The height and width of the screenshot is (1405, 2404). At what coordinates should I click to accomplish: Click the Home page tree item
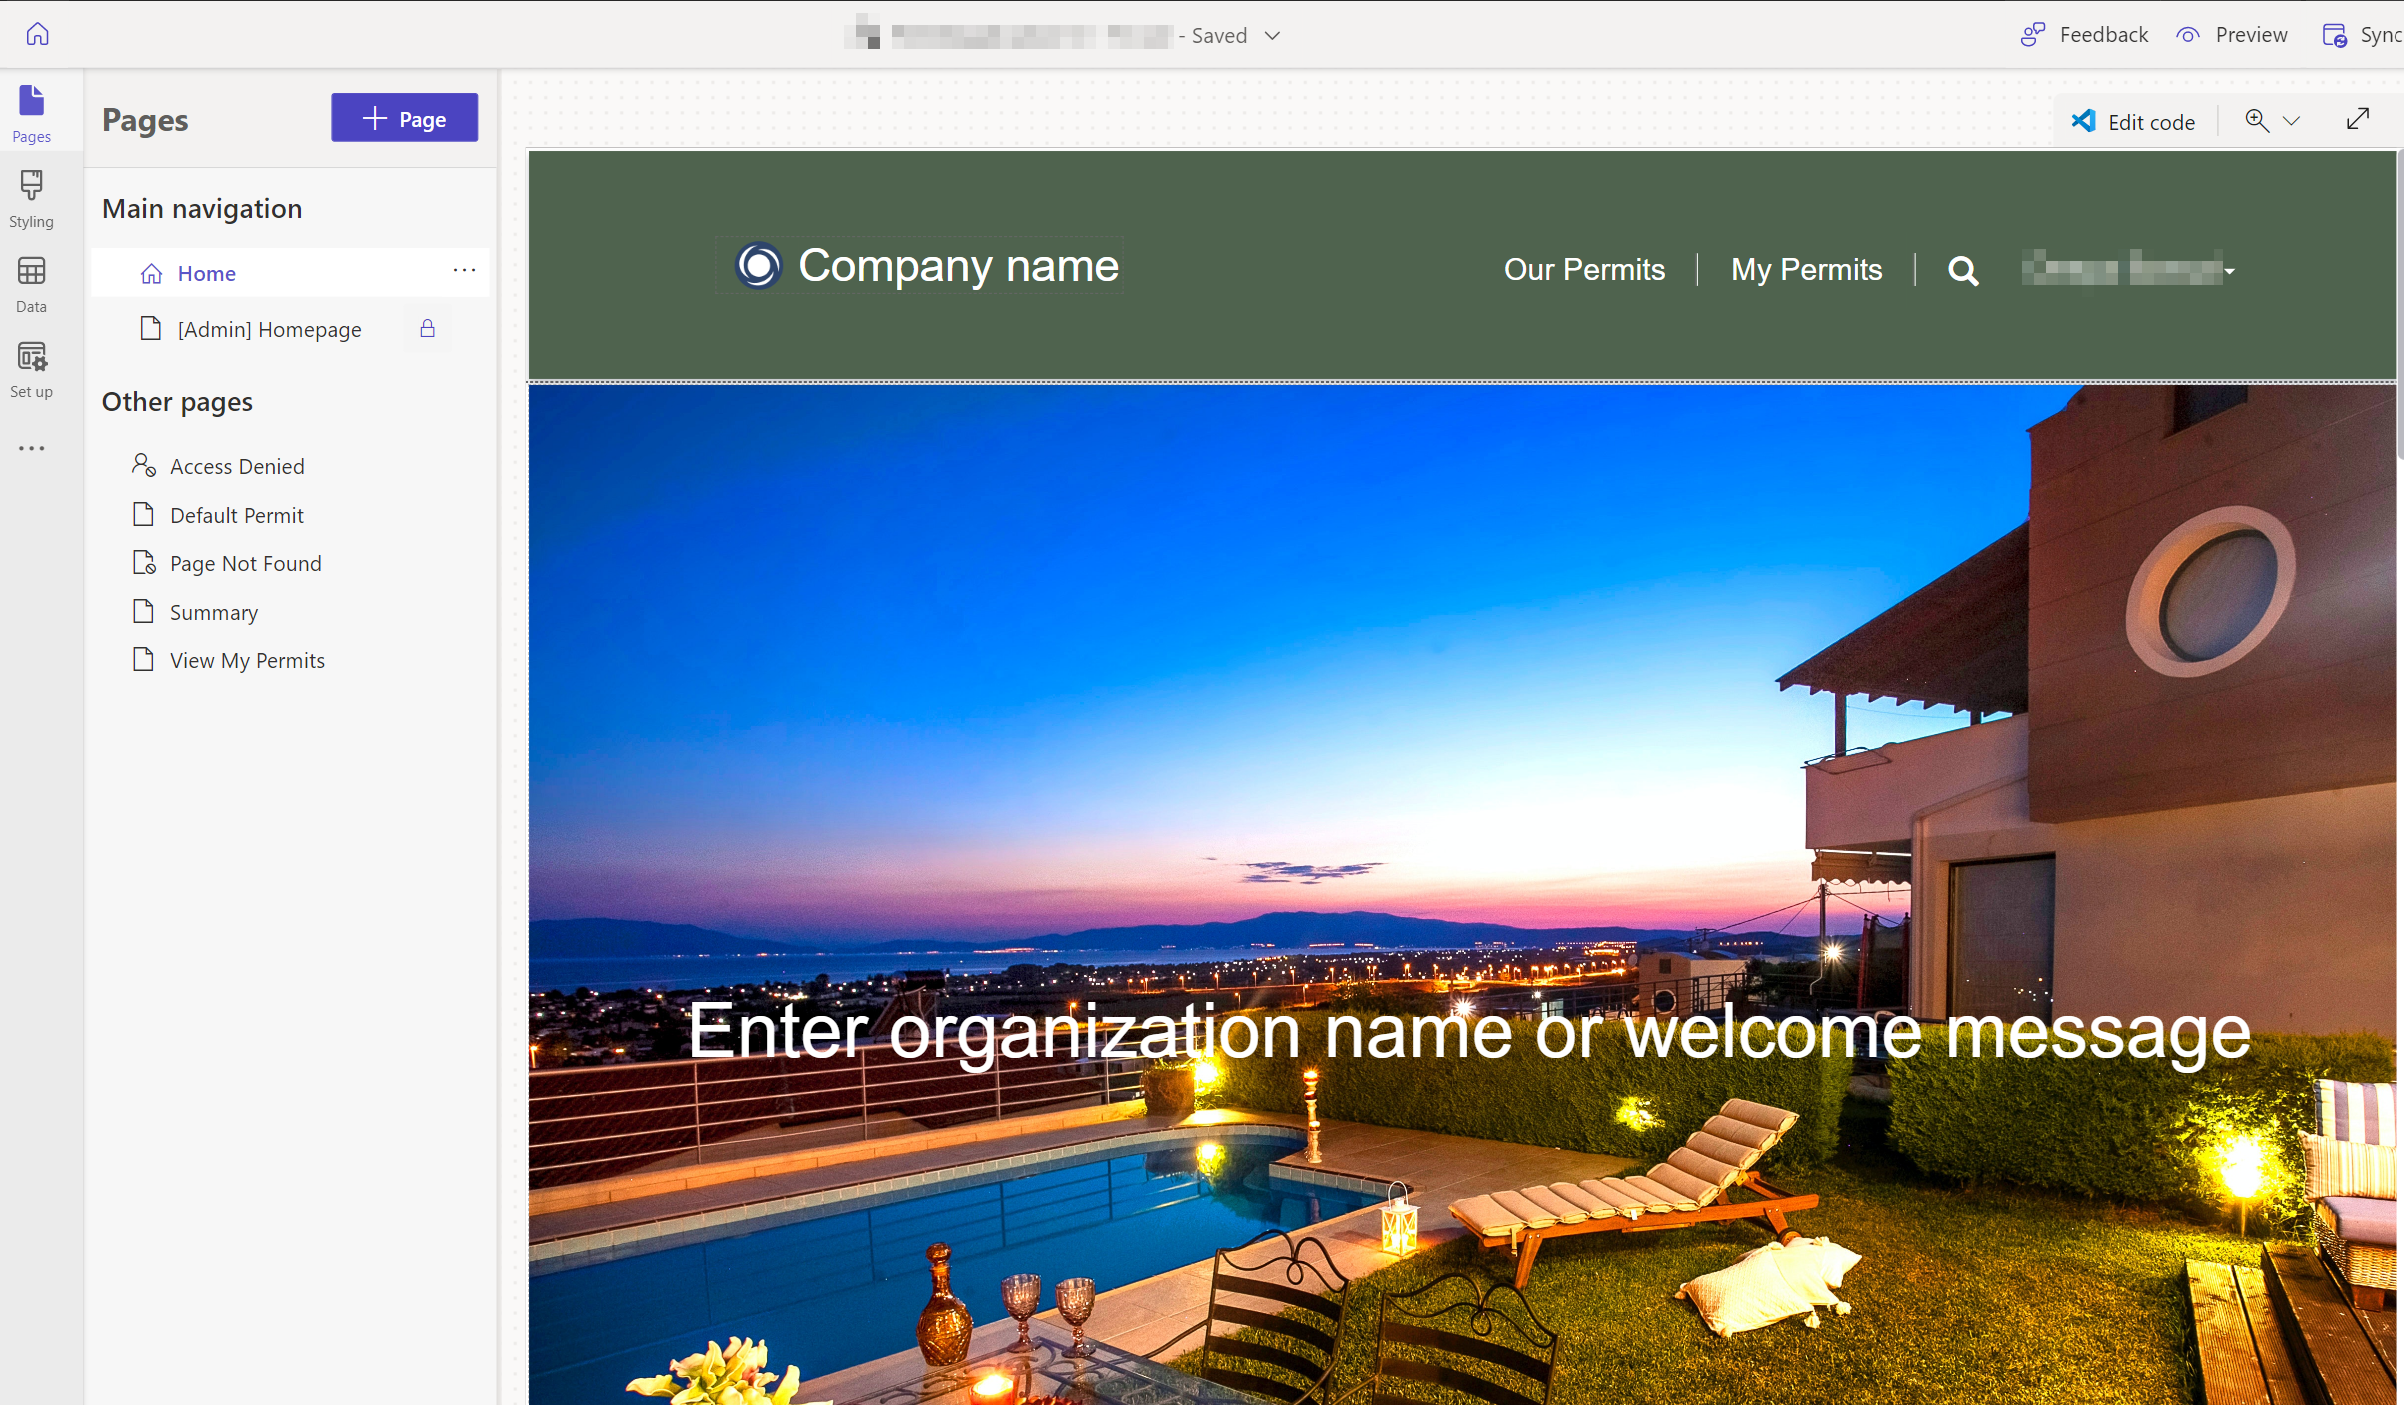(206, 273)
